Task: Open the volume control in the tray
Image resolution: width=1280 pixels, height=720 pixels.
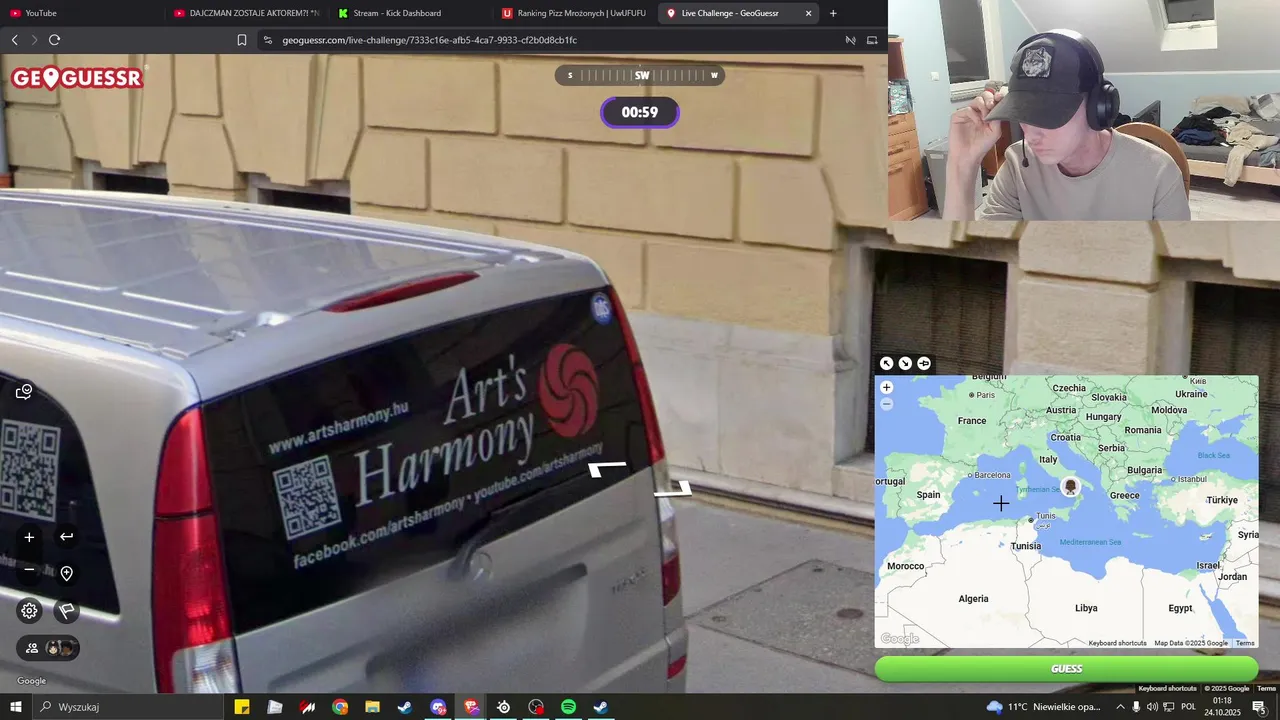Action: tap(1152, 707)
